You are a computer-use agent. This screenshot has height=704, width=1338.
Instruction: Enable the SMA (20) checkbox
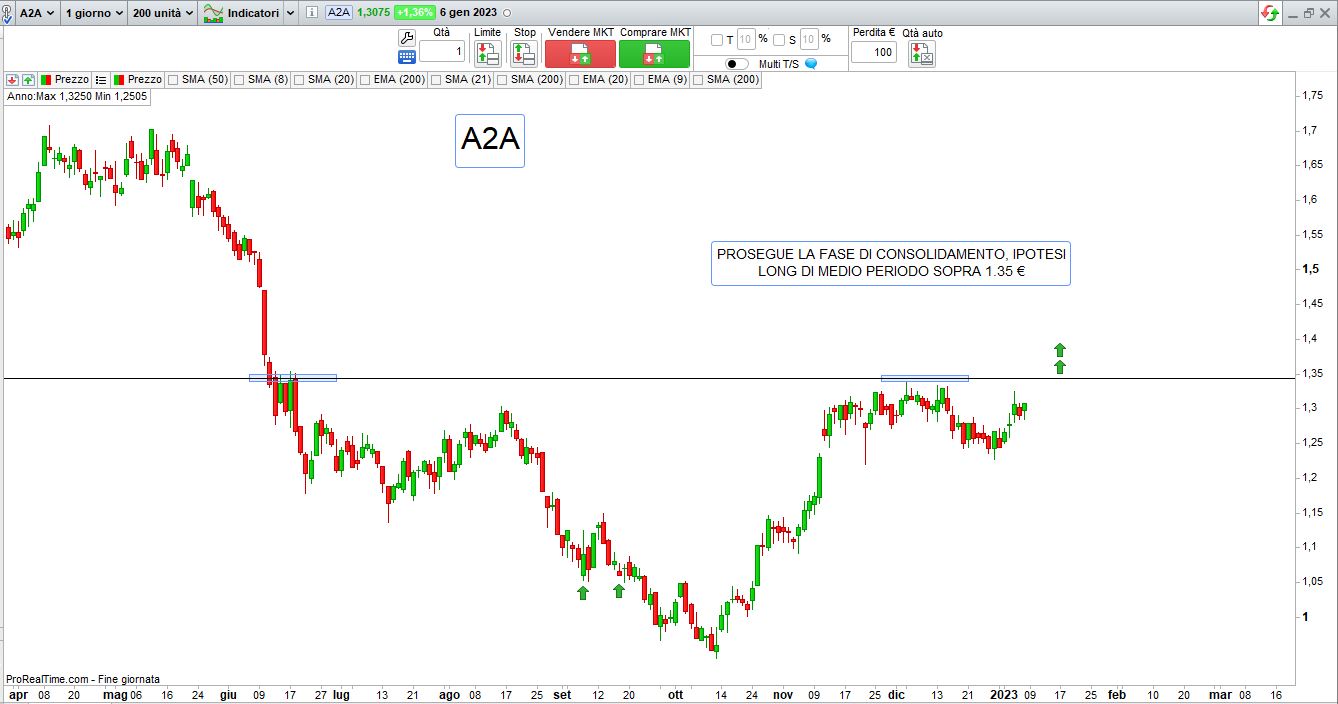coord(300,79)
